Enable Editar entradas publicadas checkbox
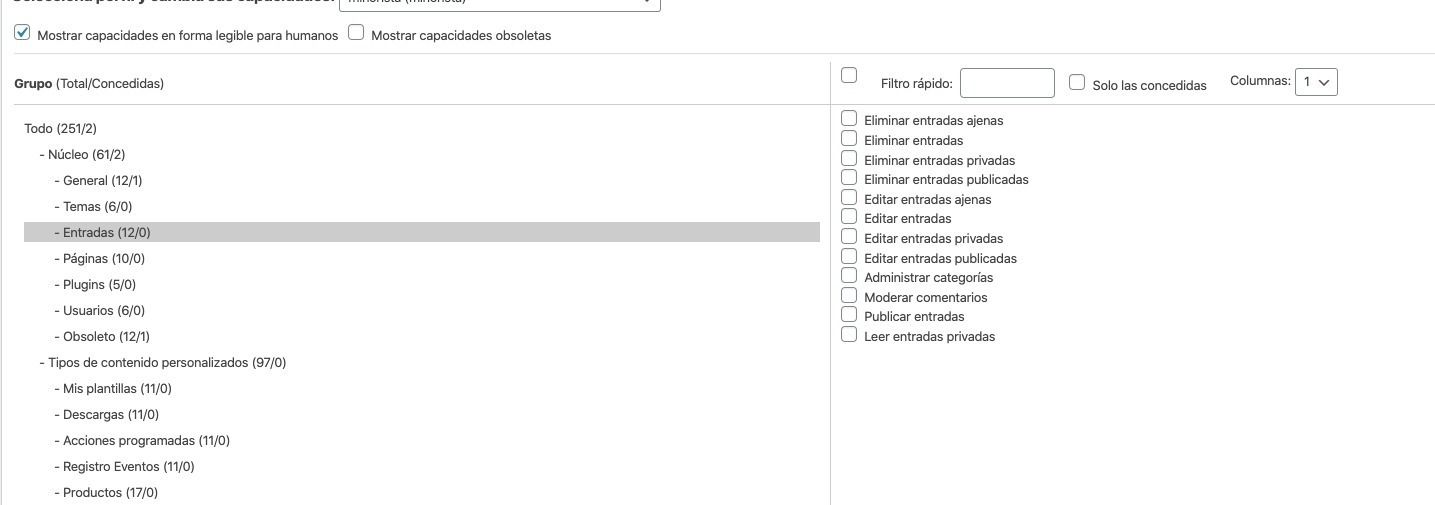 pyautogui.click(x=849, y=257)
